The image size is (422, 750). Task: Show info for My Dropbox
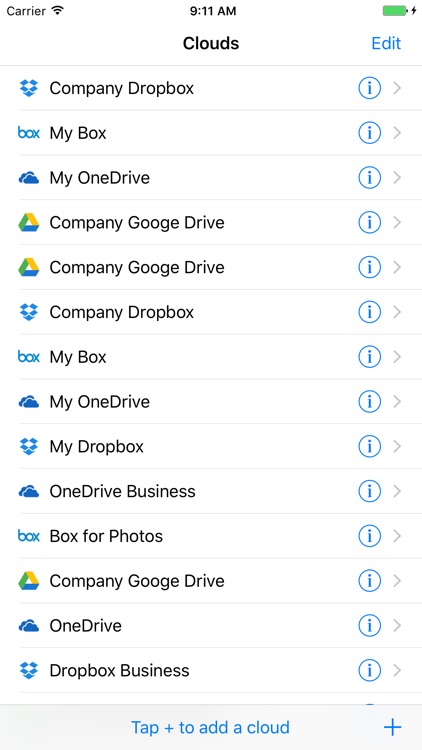[x=369, y=447]
